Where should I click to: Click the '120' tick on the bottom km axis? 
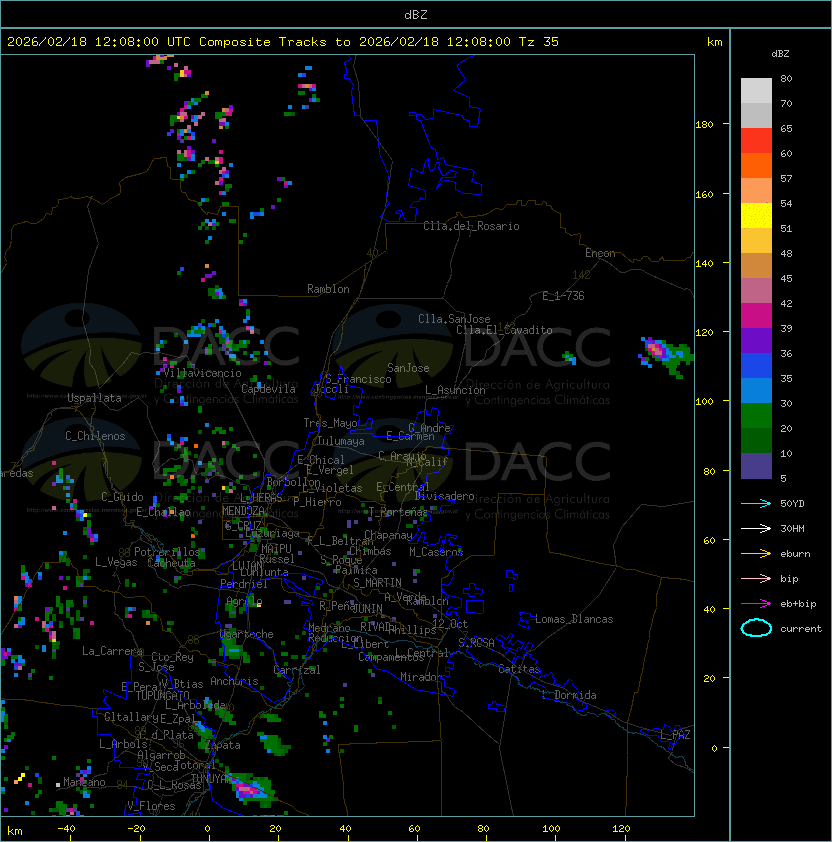coord(621,829)
